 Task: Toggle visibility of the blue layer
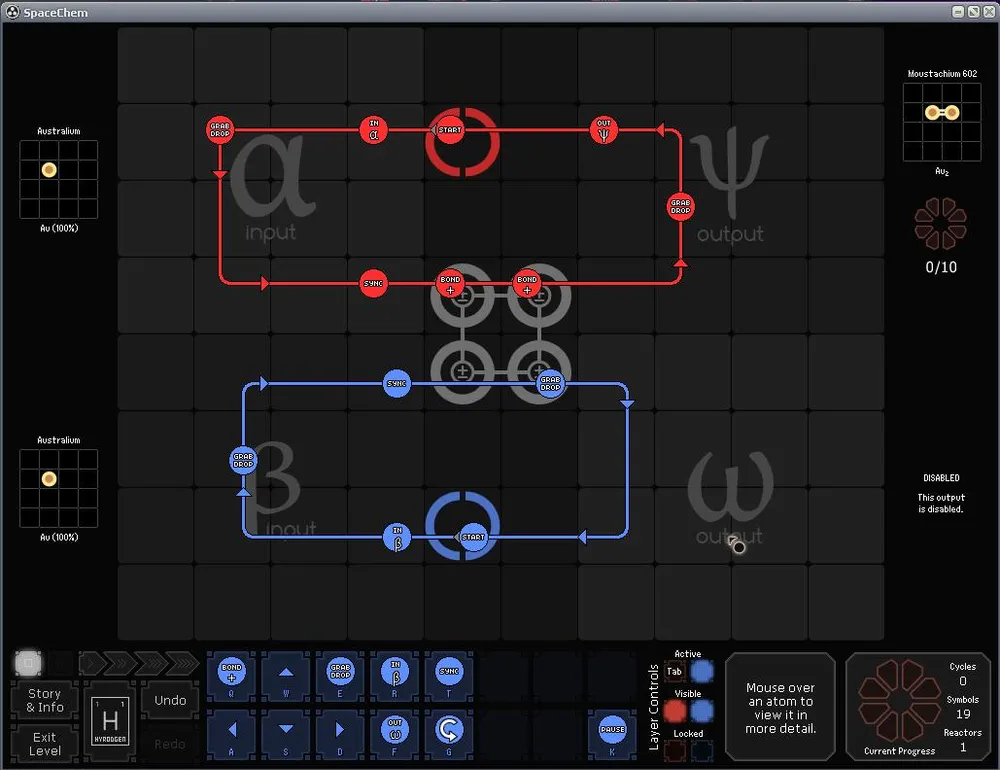click(703, 711)
